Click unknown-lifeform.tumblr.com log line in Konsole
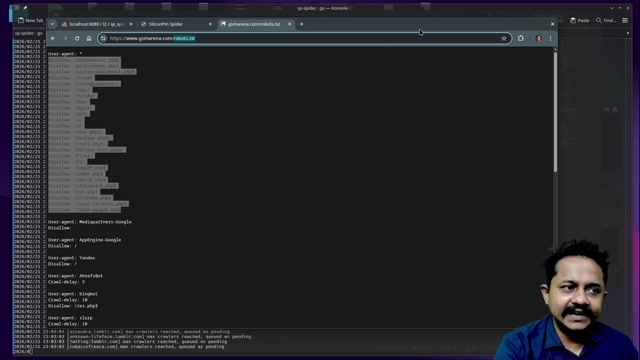Viewport: 640px width, 360px height. (x=132, y=337)
